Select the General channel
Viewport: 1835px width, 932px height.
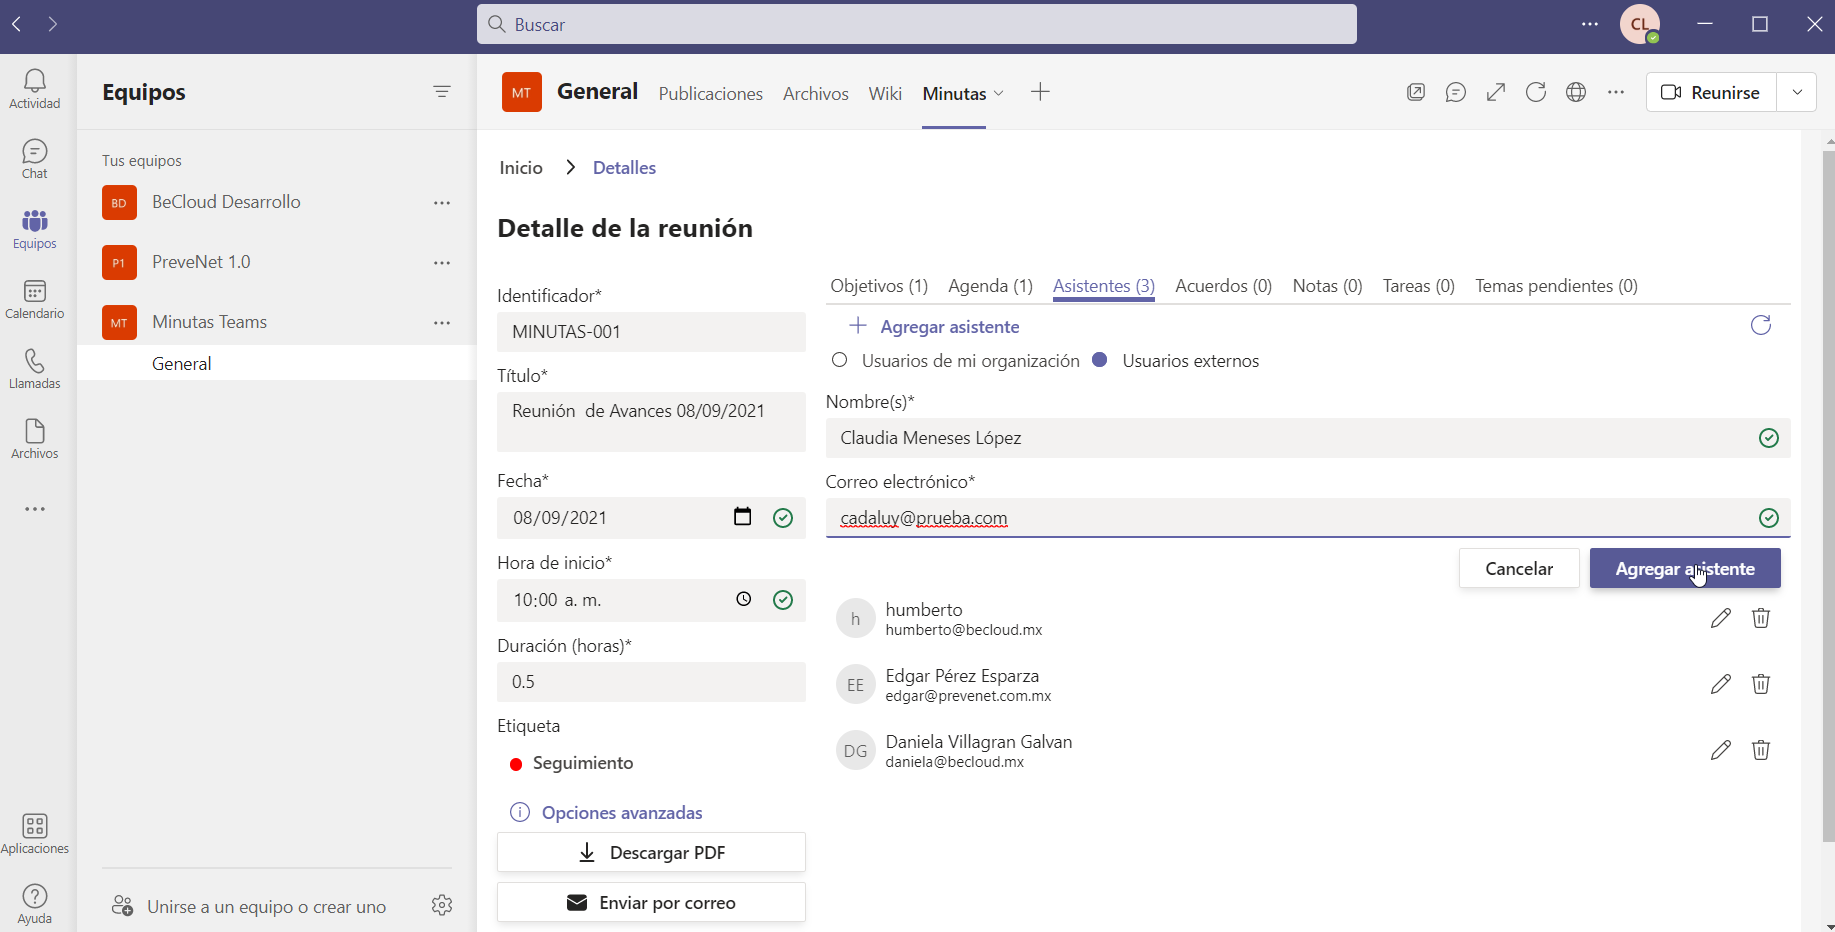pos(276,363)
